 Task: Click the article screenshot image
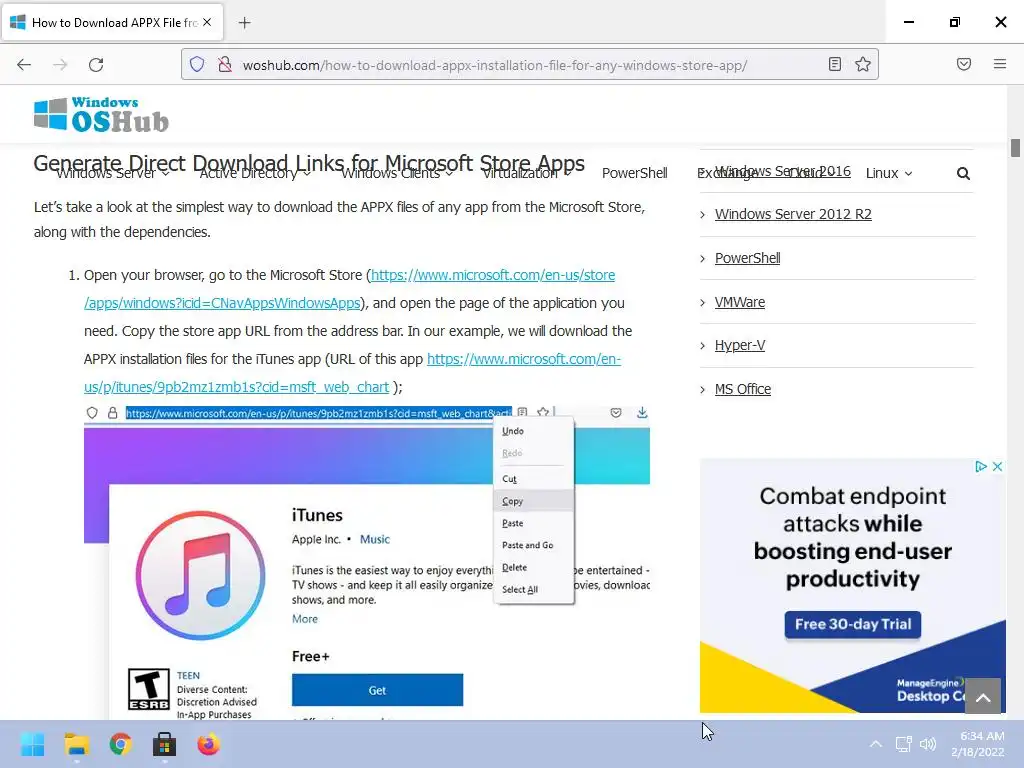(366, 562)
